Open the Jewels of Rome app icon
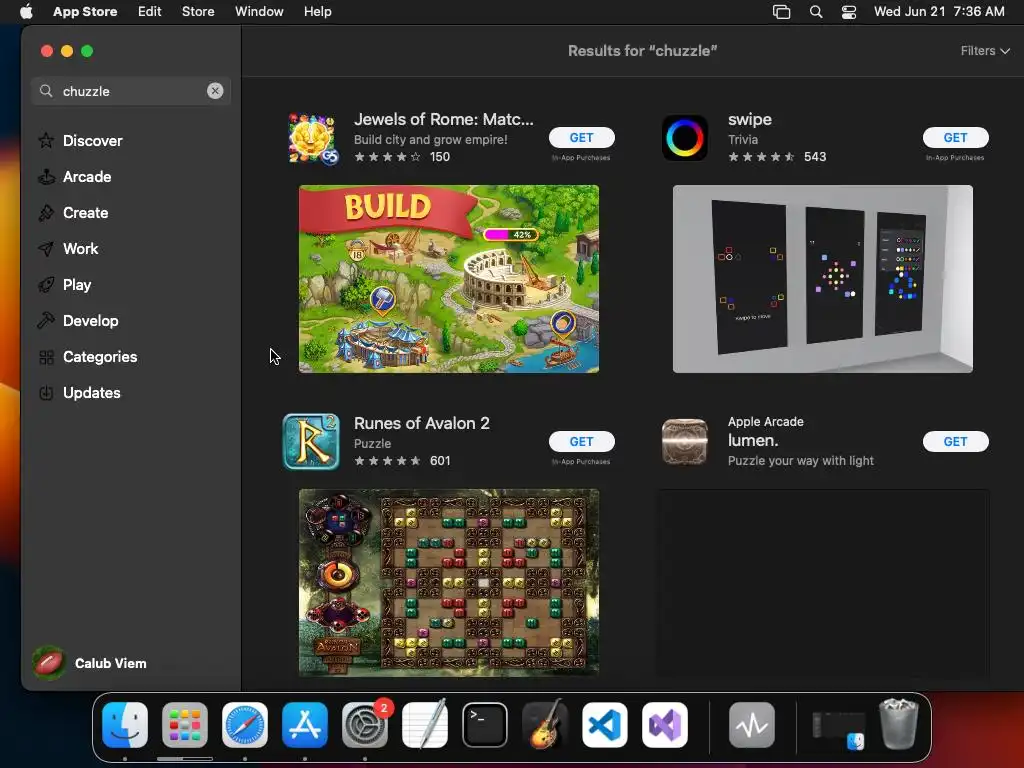 [x=313, y=138]
